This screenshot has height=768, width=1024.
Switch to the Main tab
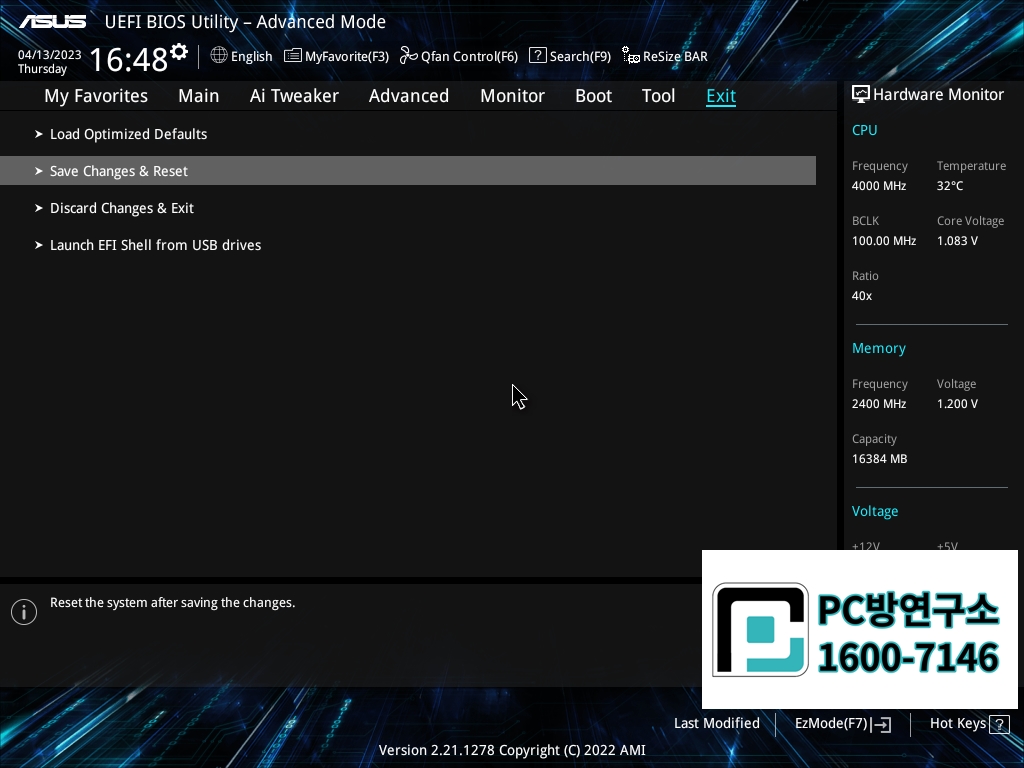point(199,96)
